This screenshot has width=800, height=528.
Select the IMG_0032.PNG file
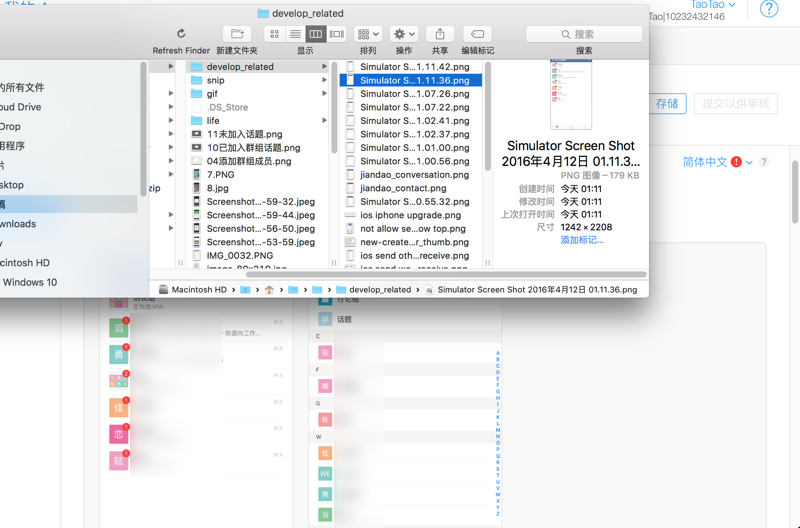click(259, 256)
